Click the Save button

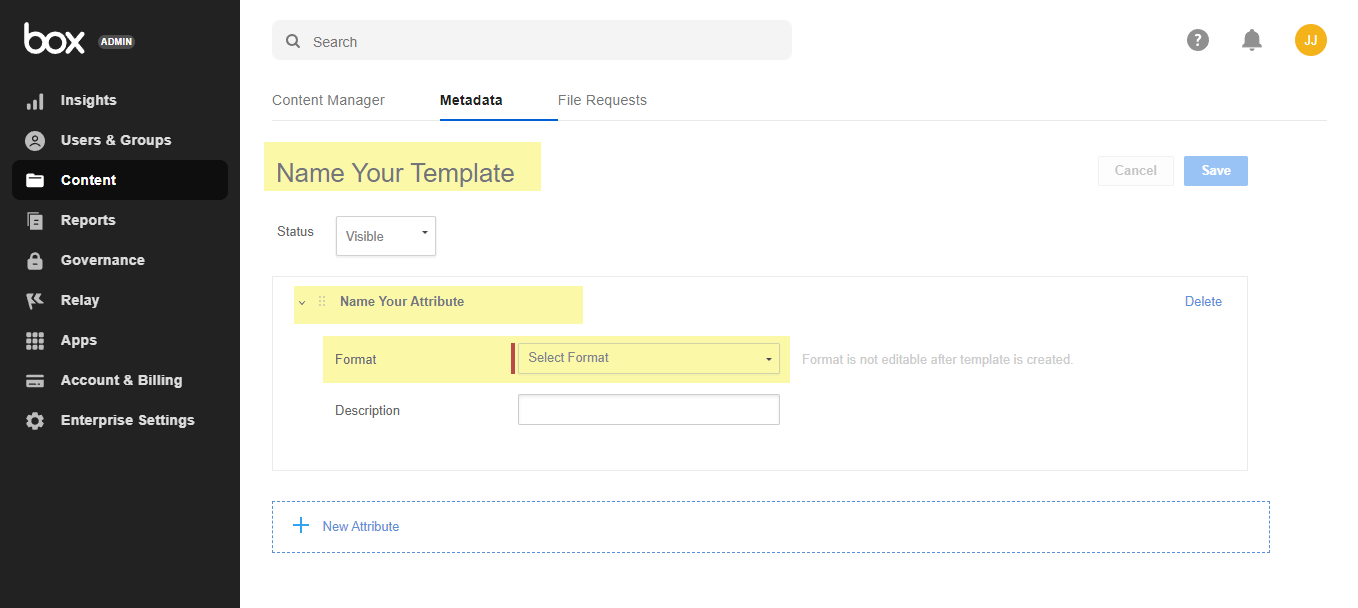(1216, 171)
